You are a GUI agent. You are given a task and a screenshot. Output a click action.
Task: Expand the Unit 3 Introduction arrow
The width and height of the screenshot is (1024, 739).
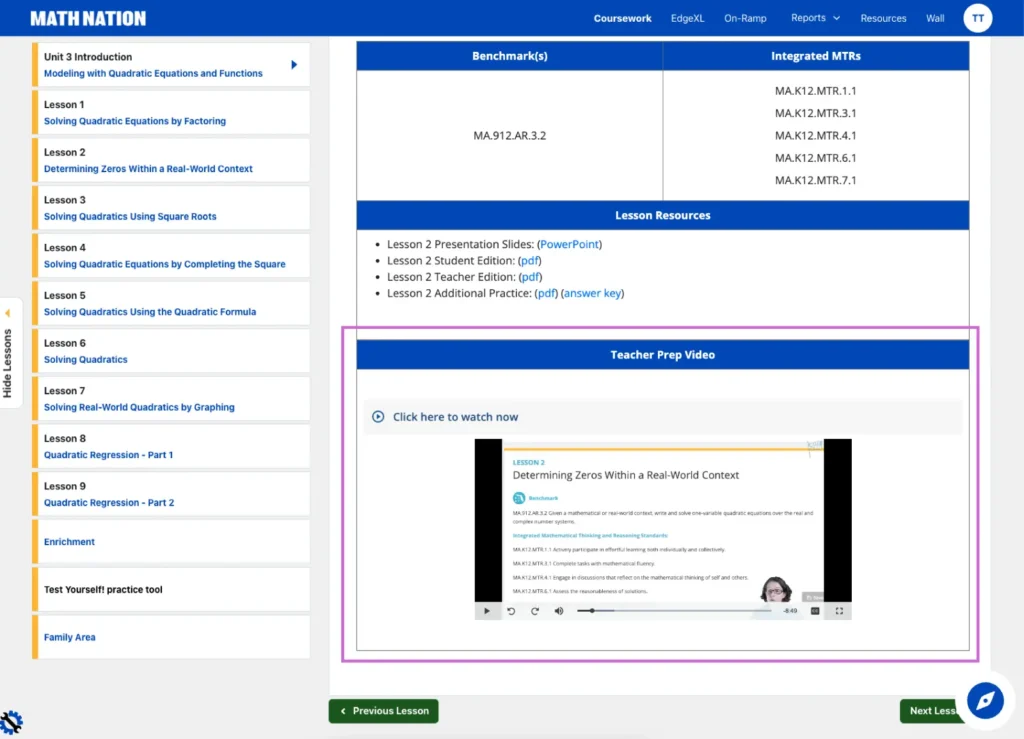coord(294,65)
